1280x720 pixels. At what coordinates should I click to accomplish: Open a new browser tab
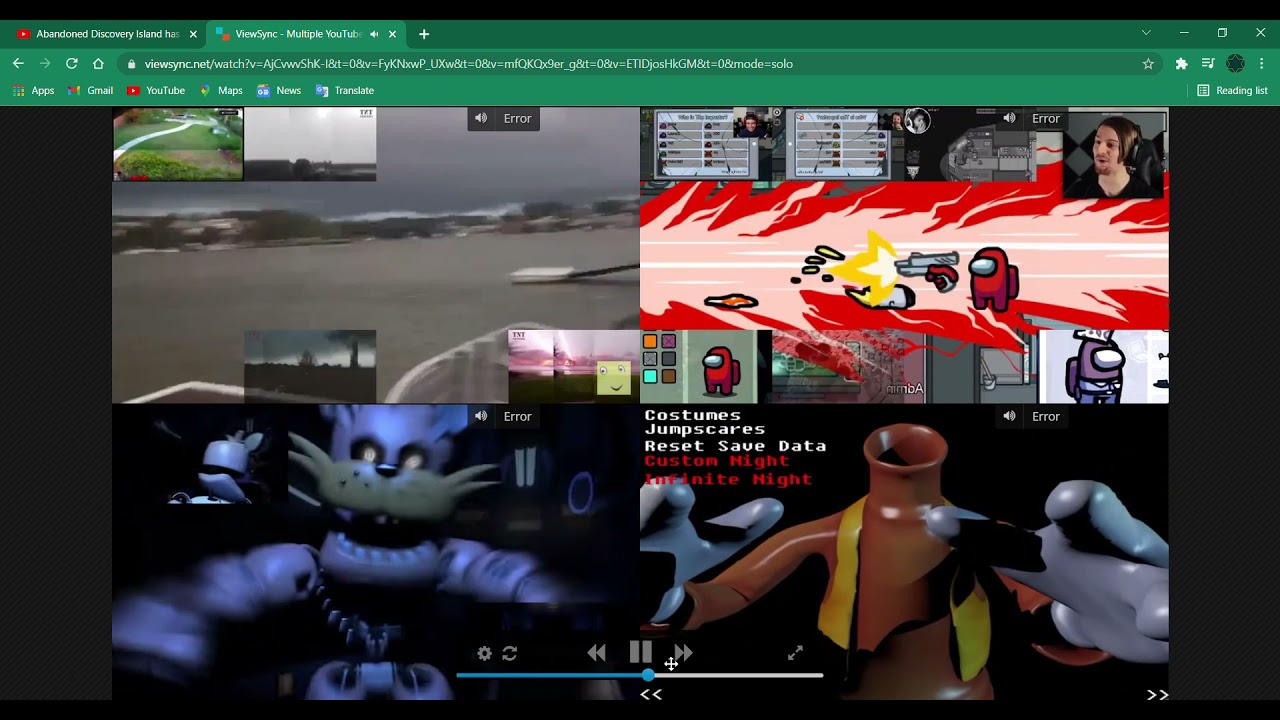pos(424,34)
